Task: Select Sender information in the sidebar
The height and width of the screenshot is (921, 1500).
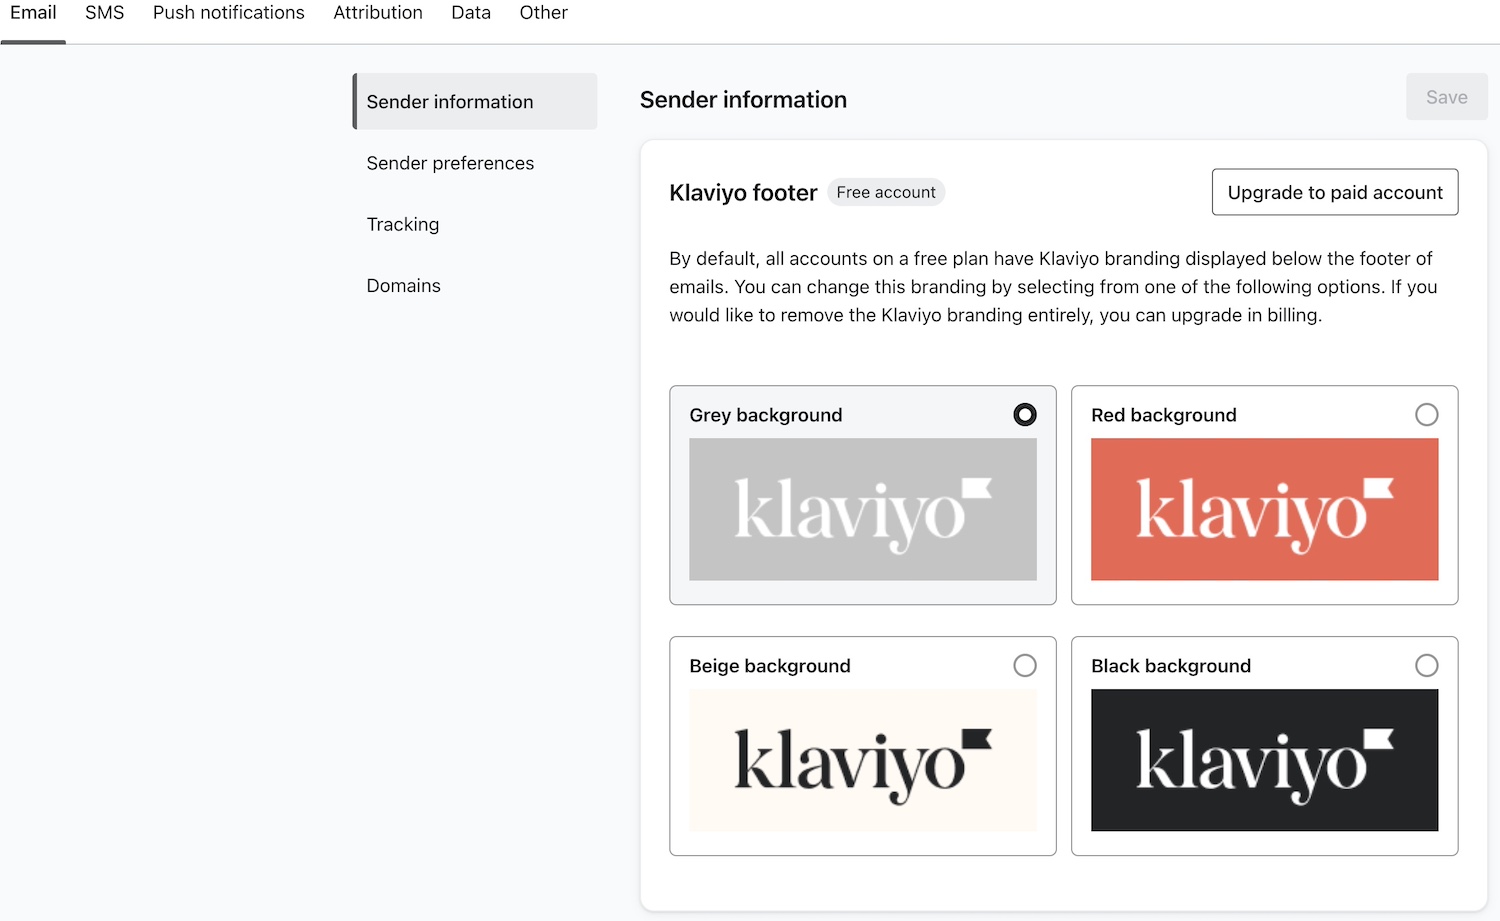Action: (x=450, y=101)
